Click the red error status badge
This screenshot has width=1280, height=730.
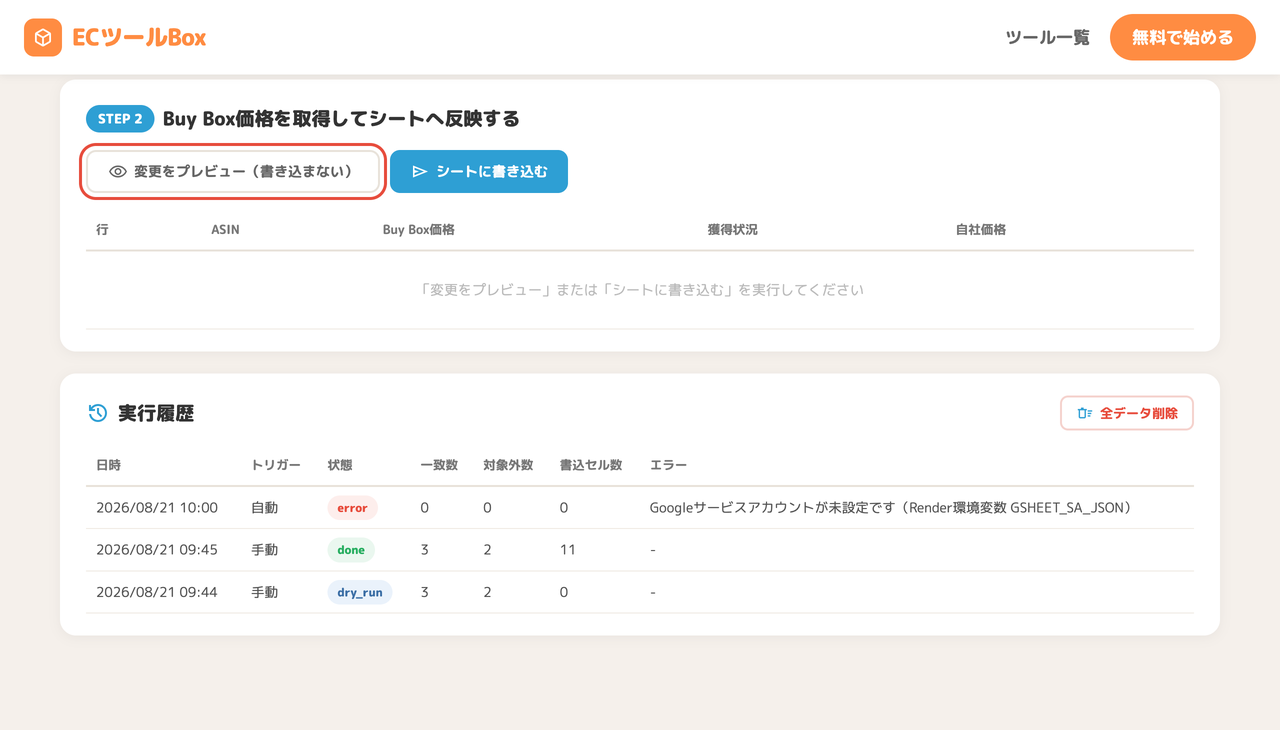(352, 508)
